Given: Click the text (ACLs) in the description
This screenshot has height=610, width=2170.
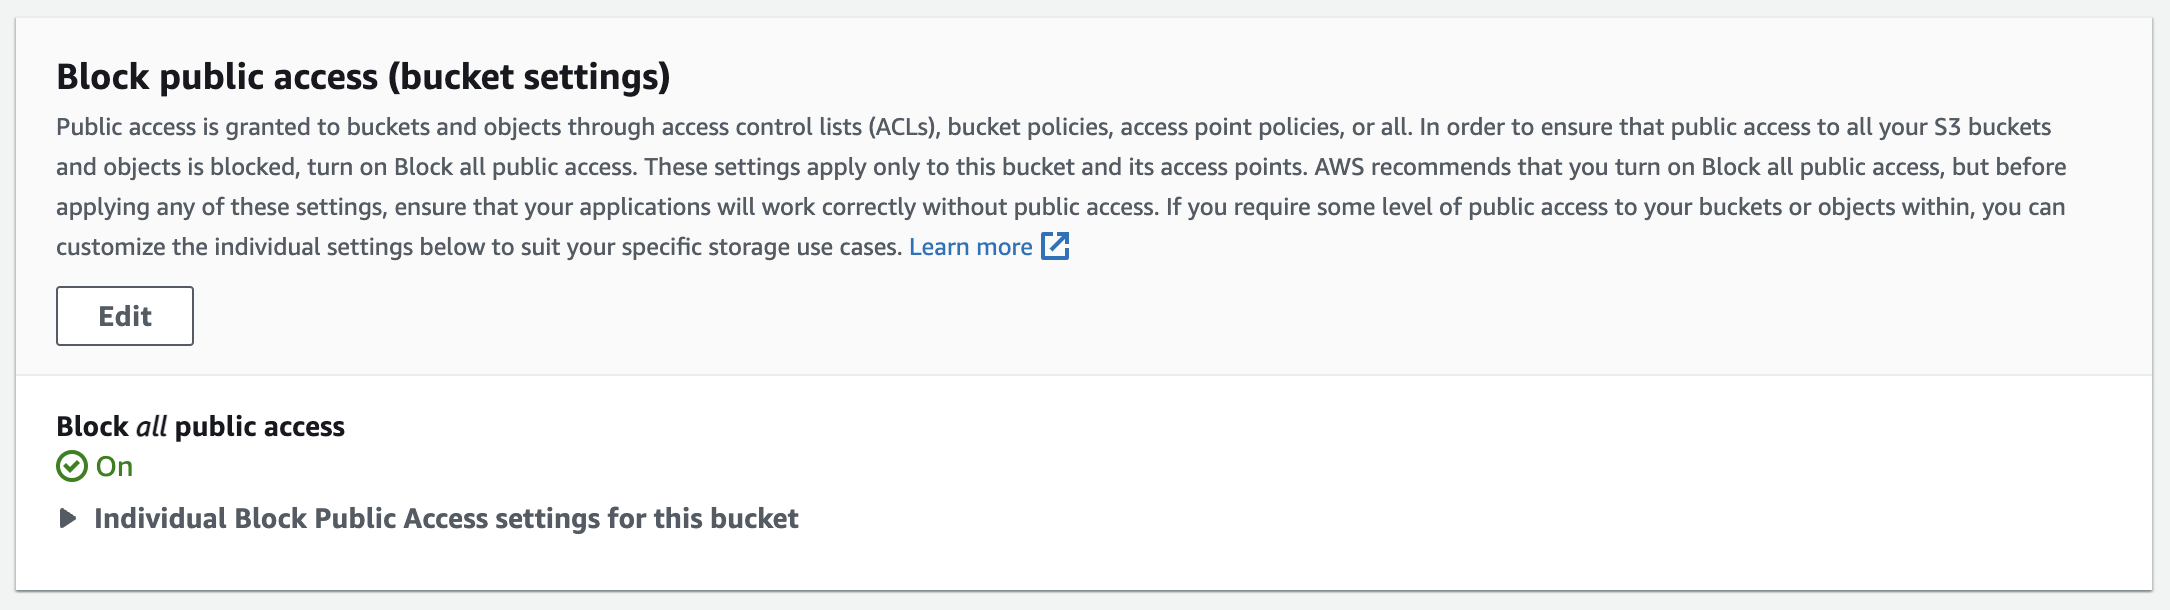Looking at the screenshot, I should (904, 127).
